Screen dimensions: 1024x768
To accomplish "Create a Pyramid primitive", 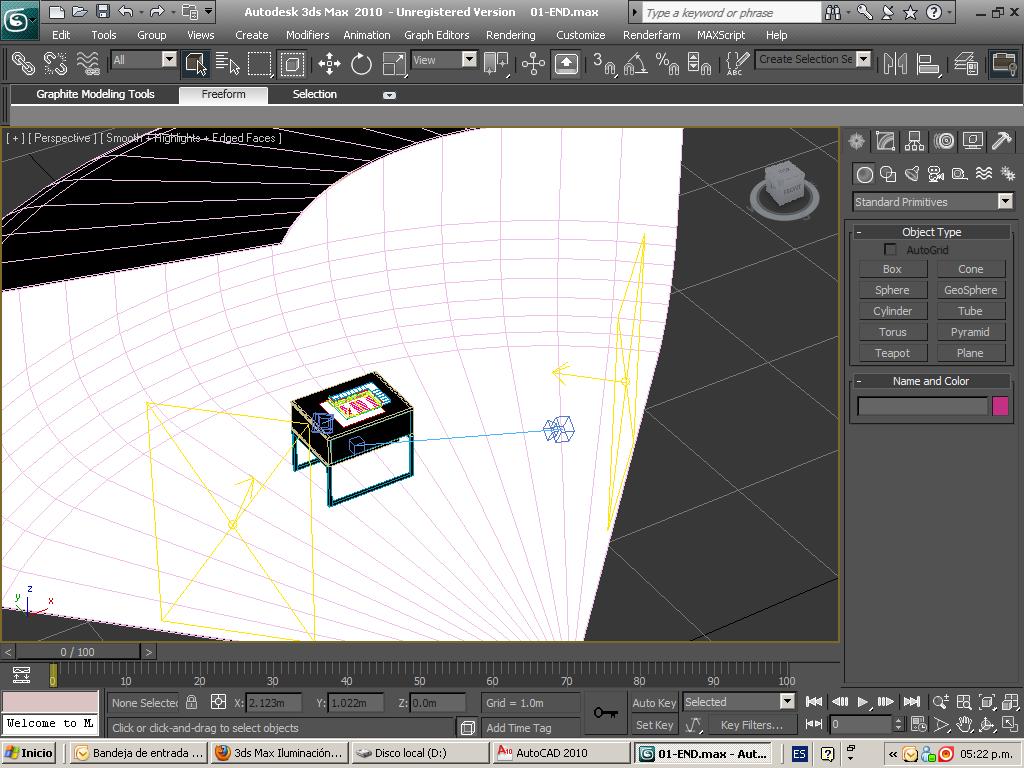I will click(970, 332).
